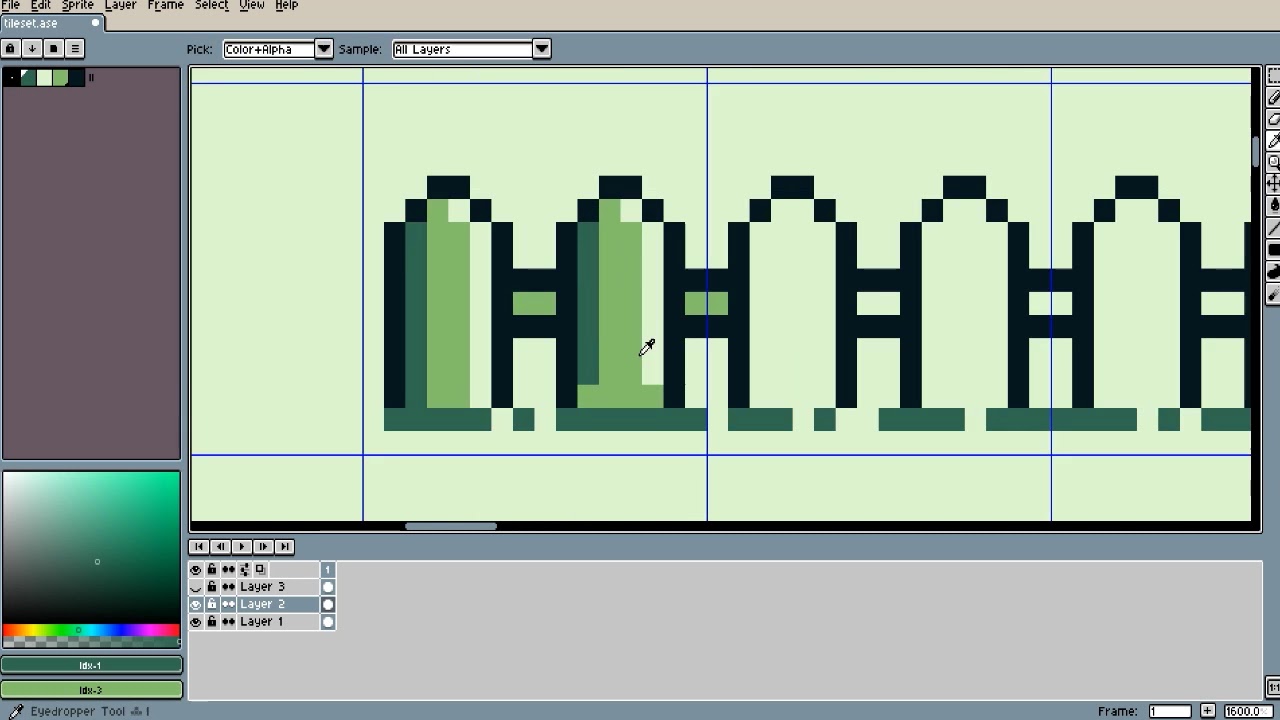Select the Move tool
1280x720 pixels.
pos(1273,184)
